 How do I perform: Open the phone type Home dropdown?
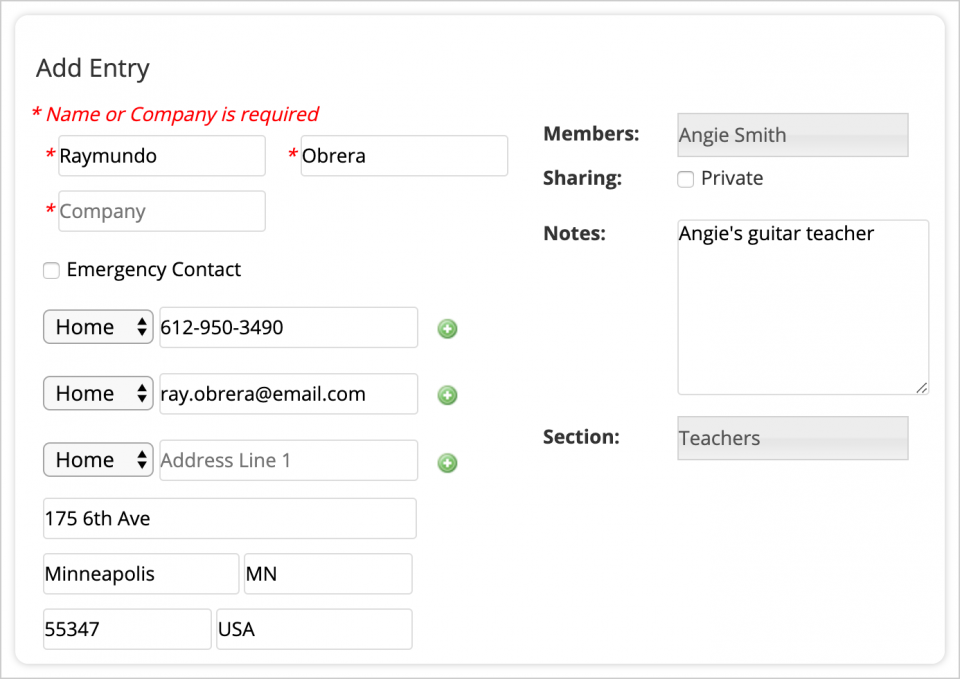pyautogui.click(x=98, y=327)
